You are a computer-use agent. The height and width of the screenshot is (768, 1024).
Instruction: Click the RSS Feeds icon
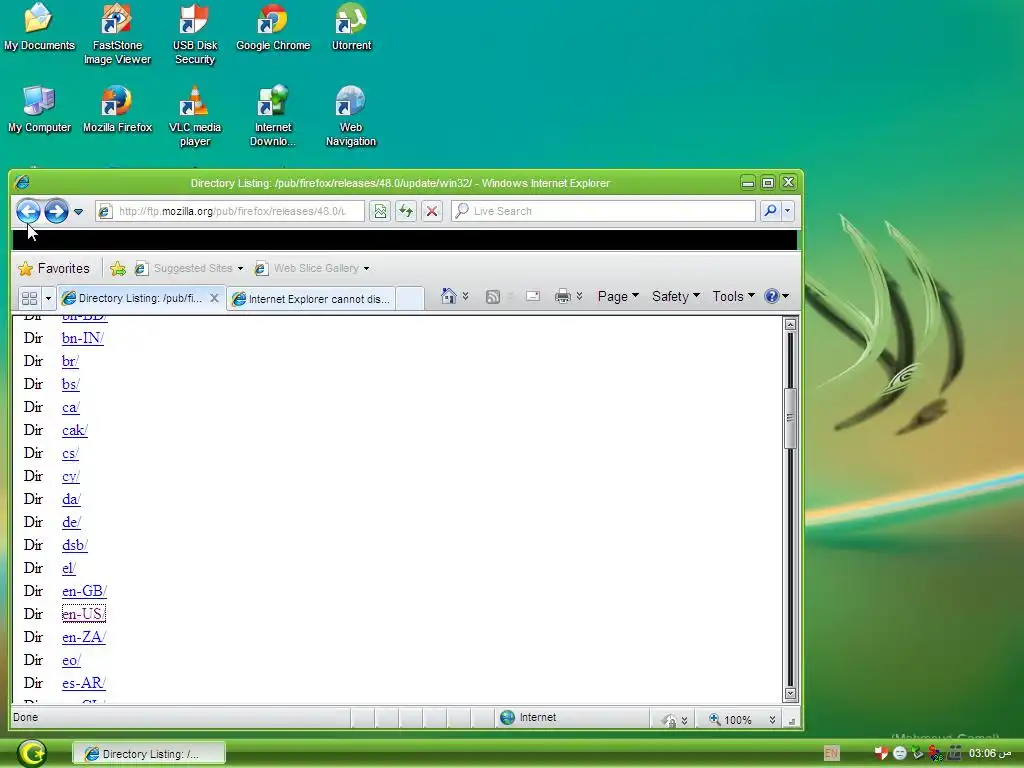493,297
